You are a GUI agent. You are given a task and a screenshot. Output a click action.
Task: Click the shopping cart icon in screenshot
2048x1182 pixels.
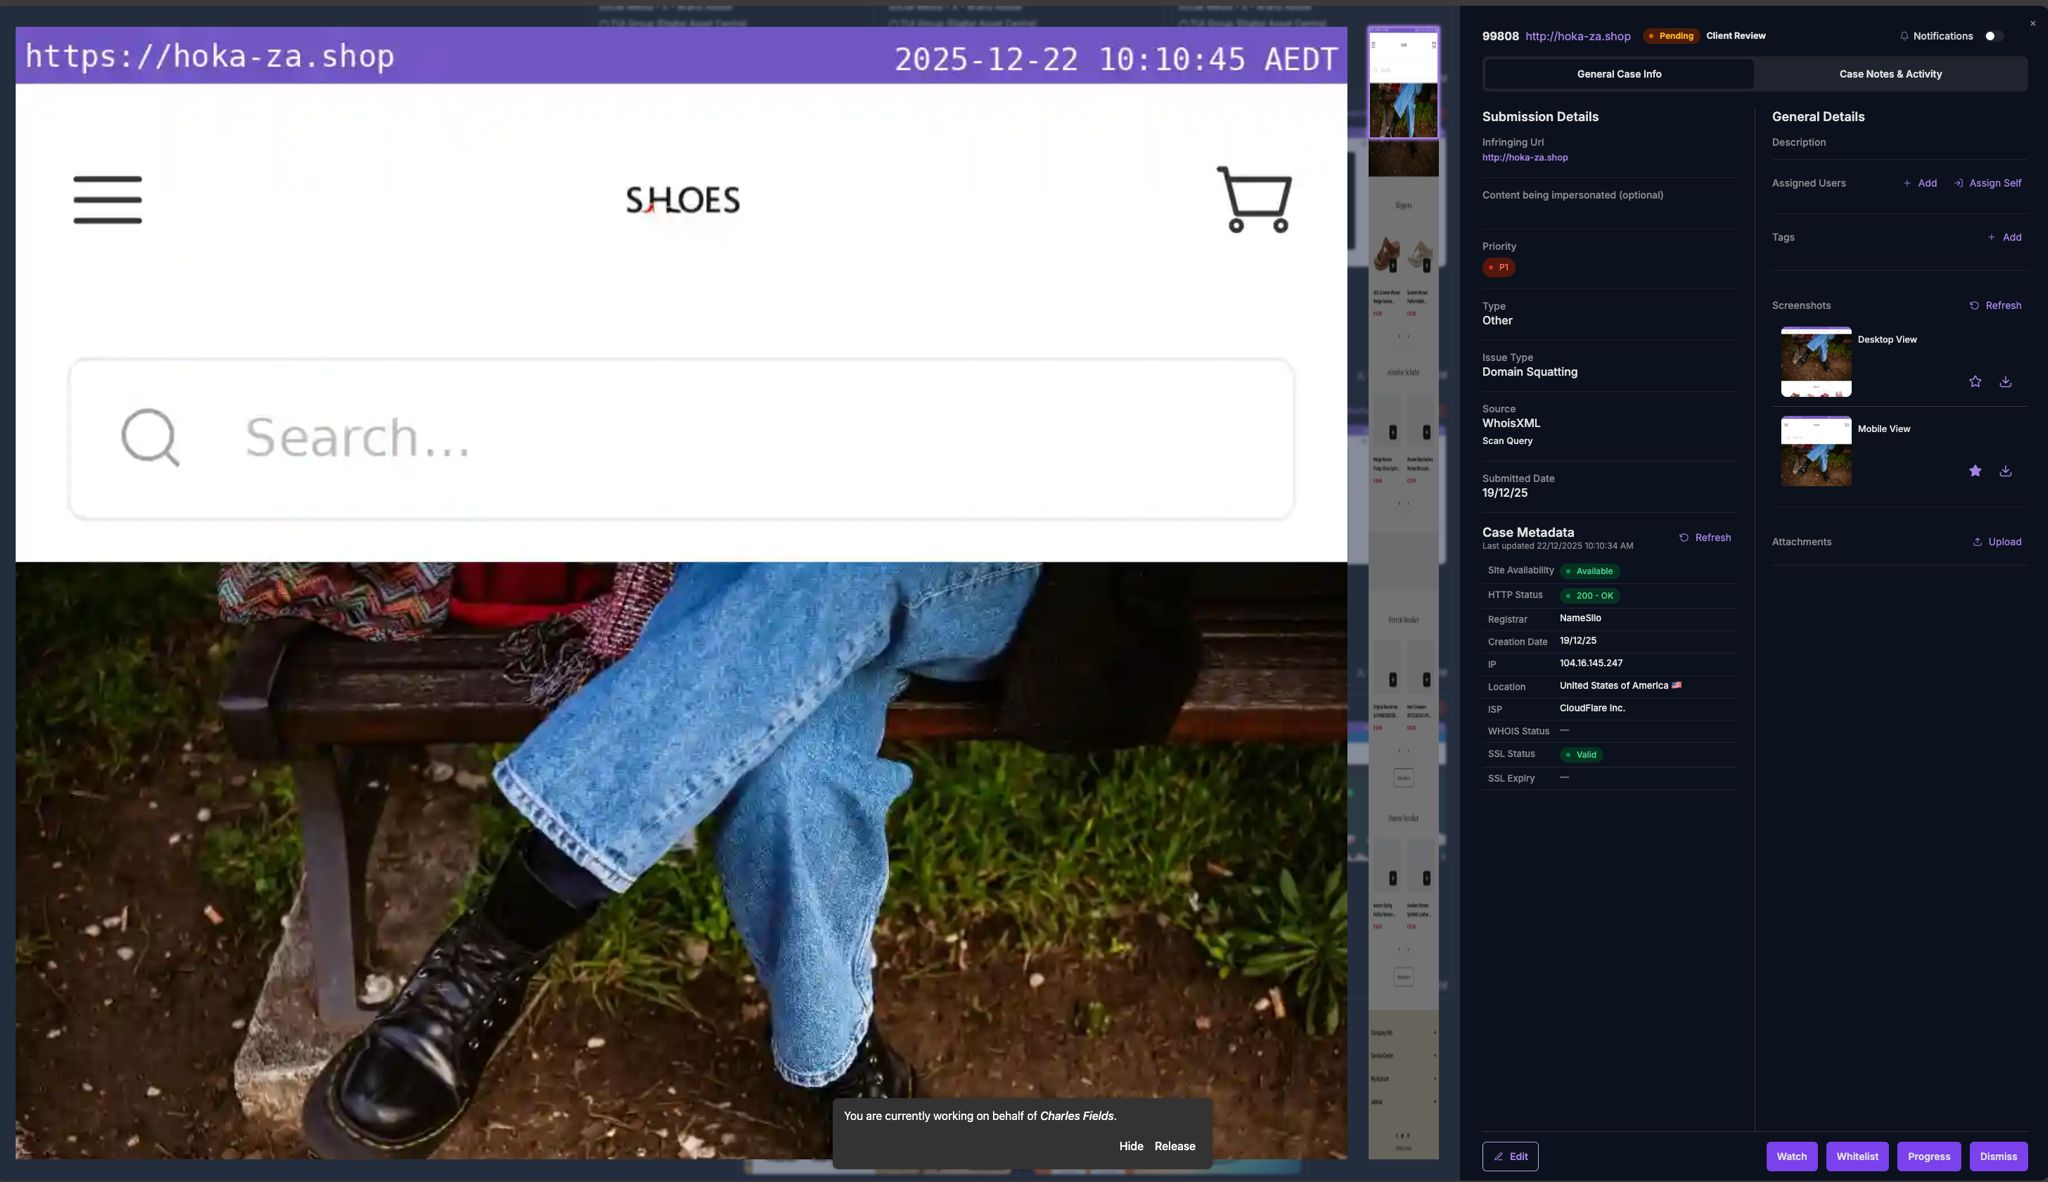(1254, 199)
